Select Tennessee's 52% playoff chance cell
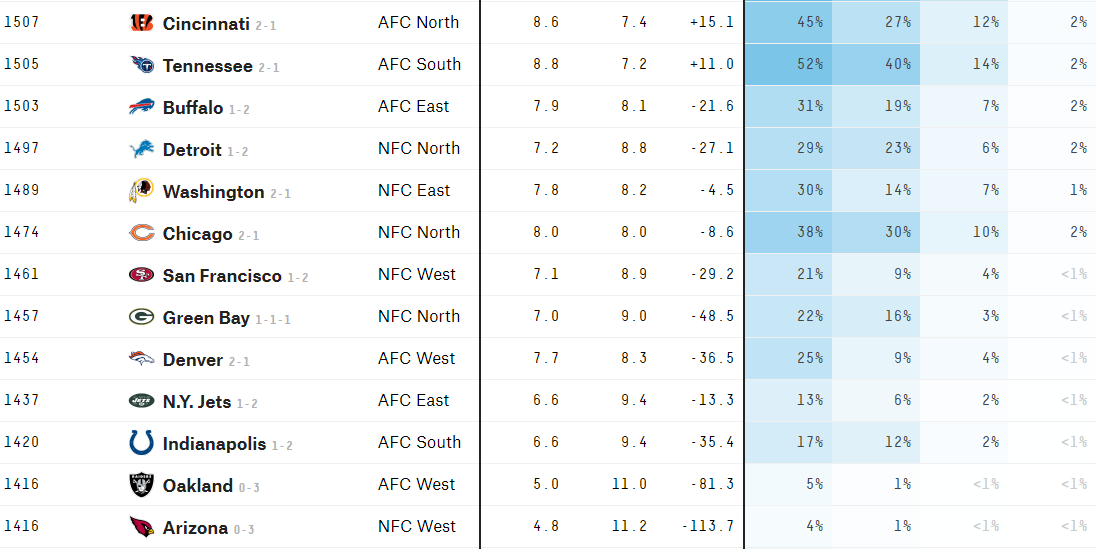Viewport: 1099px width, 549px height. coord(788,64)
